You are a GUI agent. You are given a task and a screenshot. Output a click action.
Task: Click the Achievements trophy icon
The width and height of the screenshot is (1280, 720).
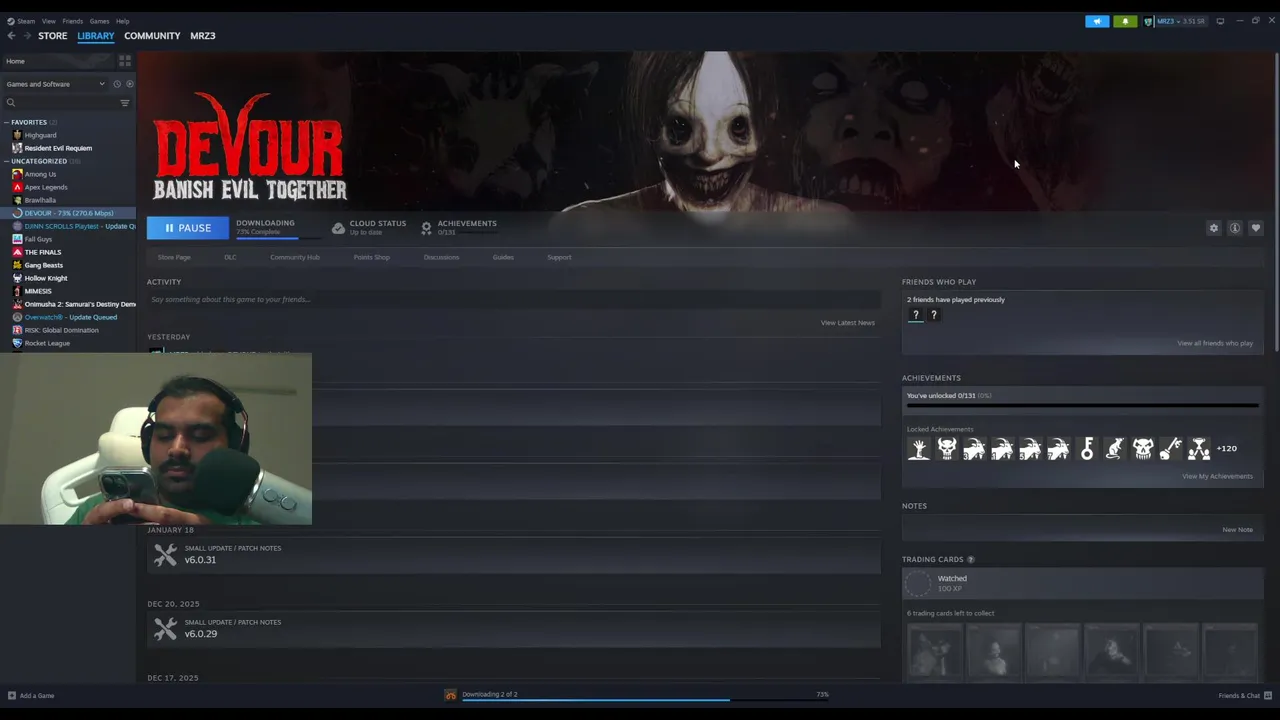(x=426, y=228)
